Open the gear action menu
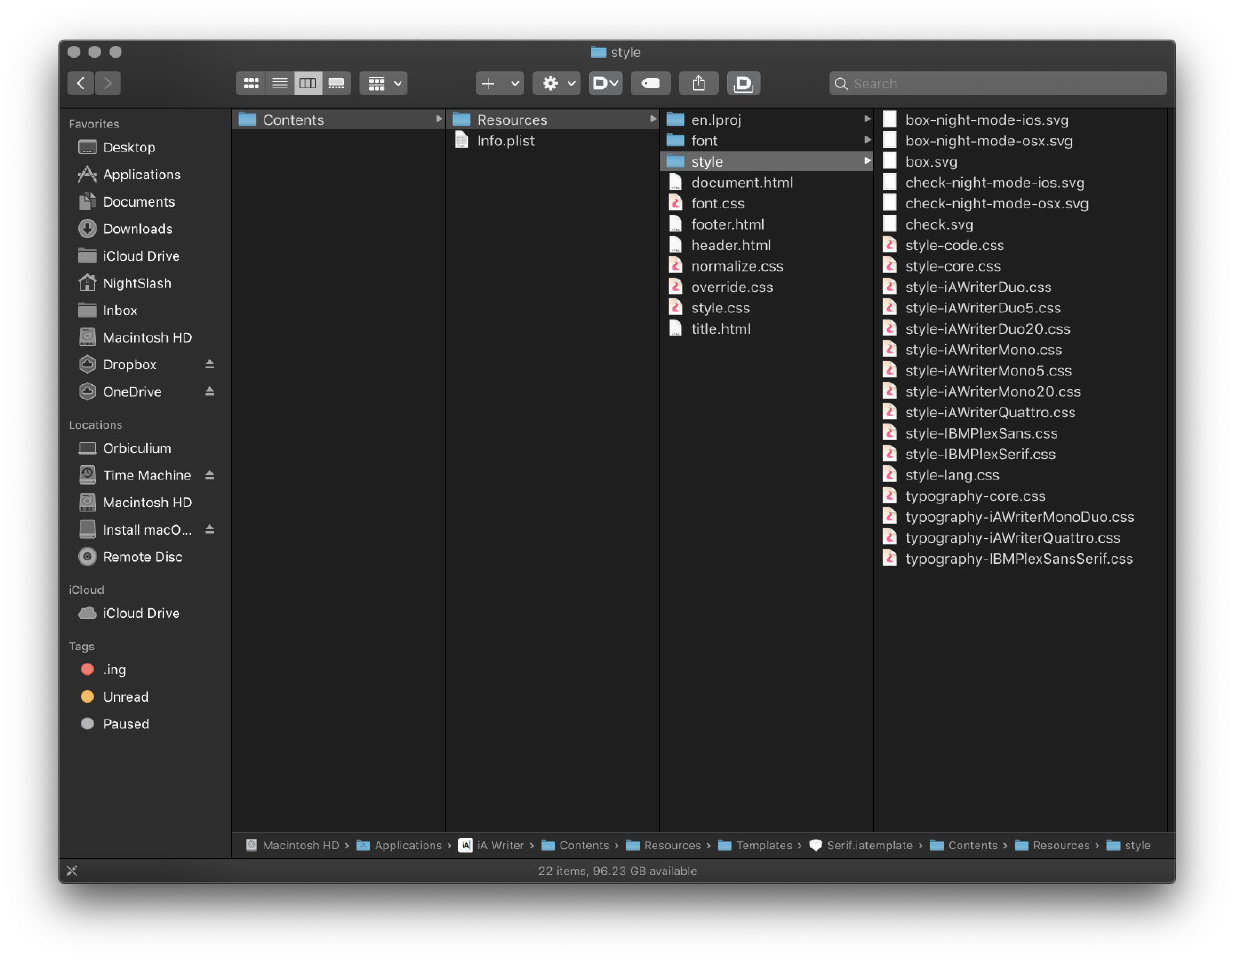 [x=555, y=83]
